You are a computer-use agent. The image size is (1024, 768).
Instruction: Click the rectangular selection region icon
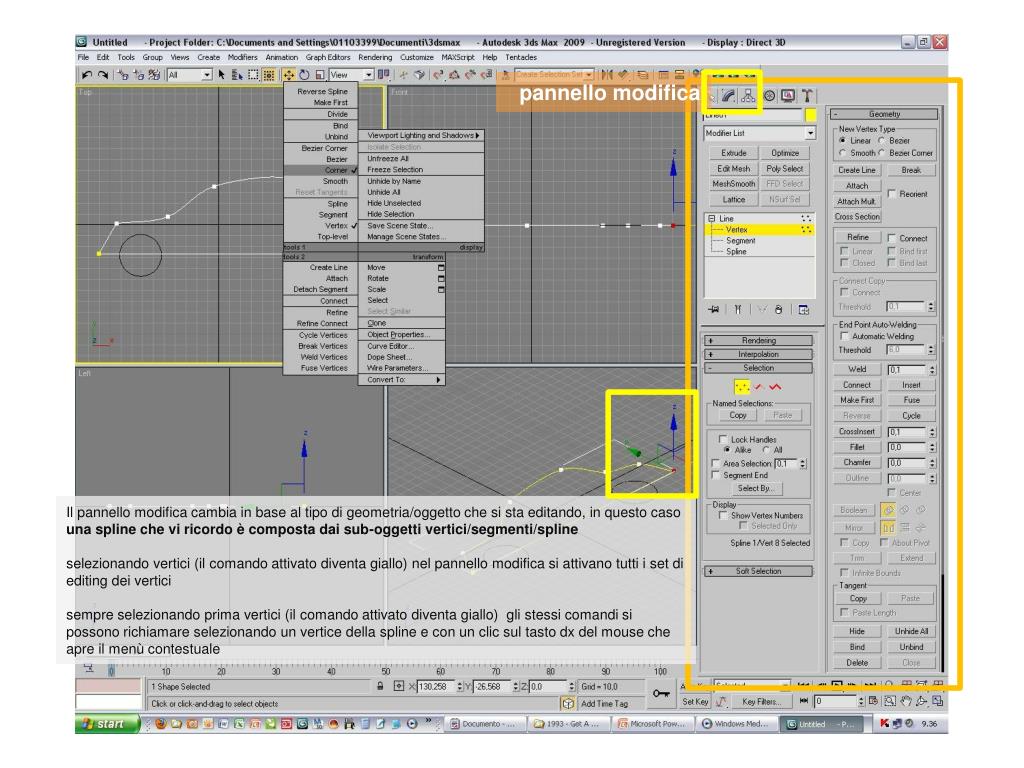tap(253, 75)
